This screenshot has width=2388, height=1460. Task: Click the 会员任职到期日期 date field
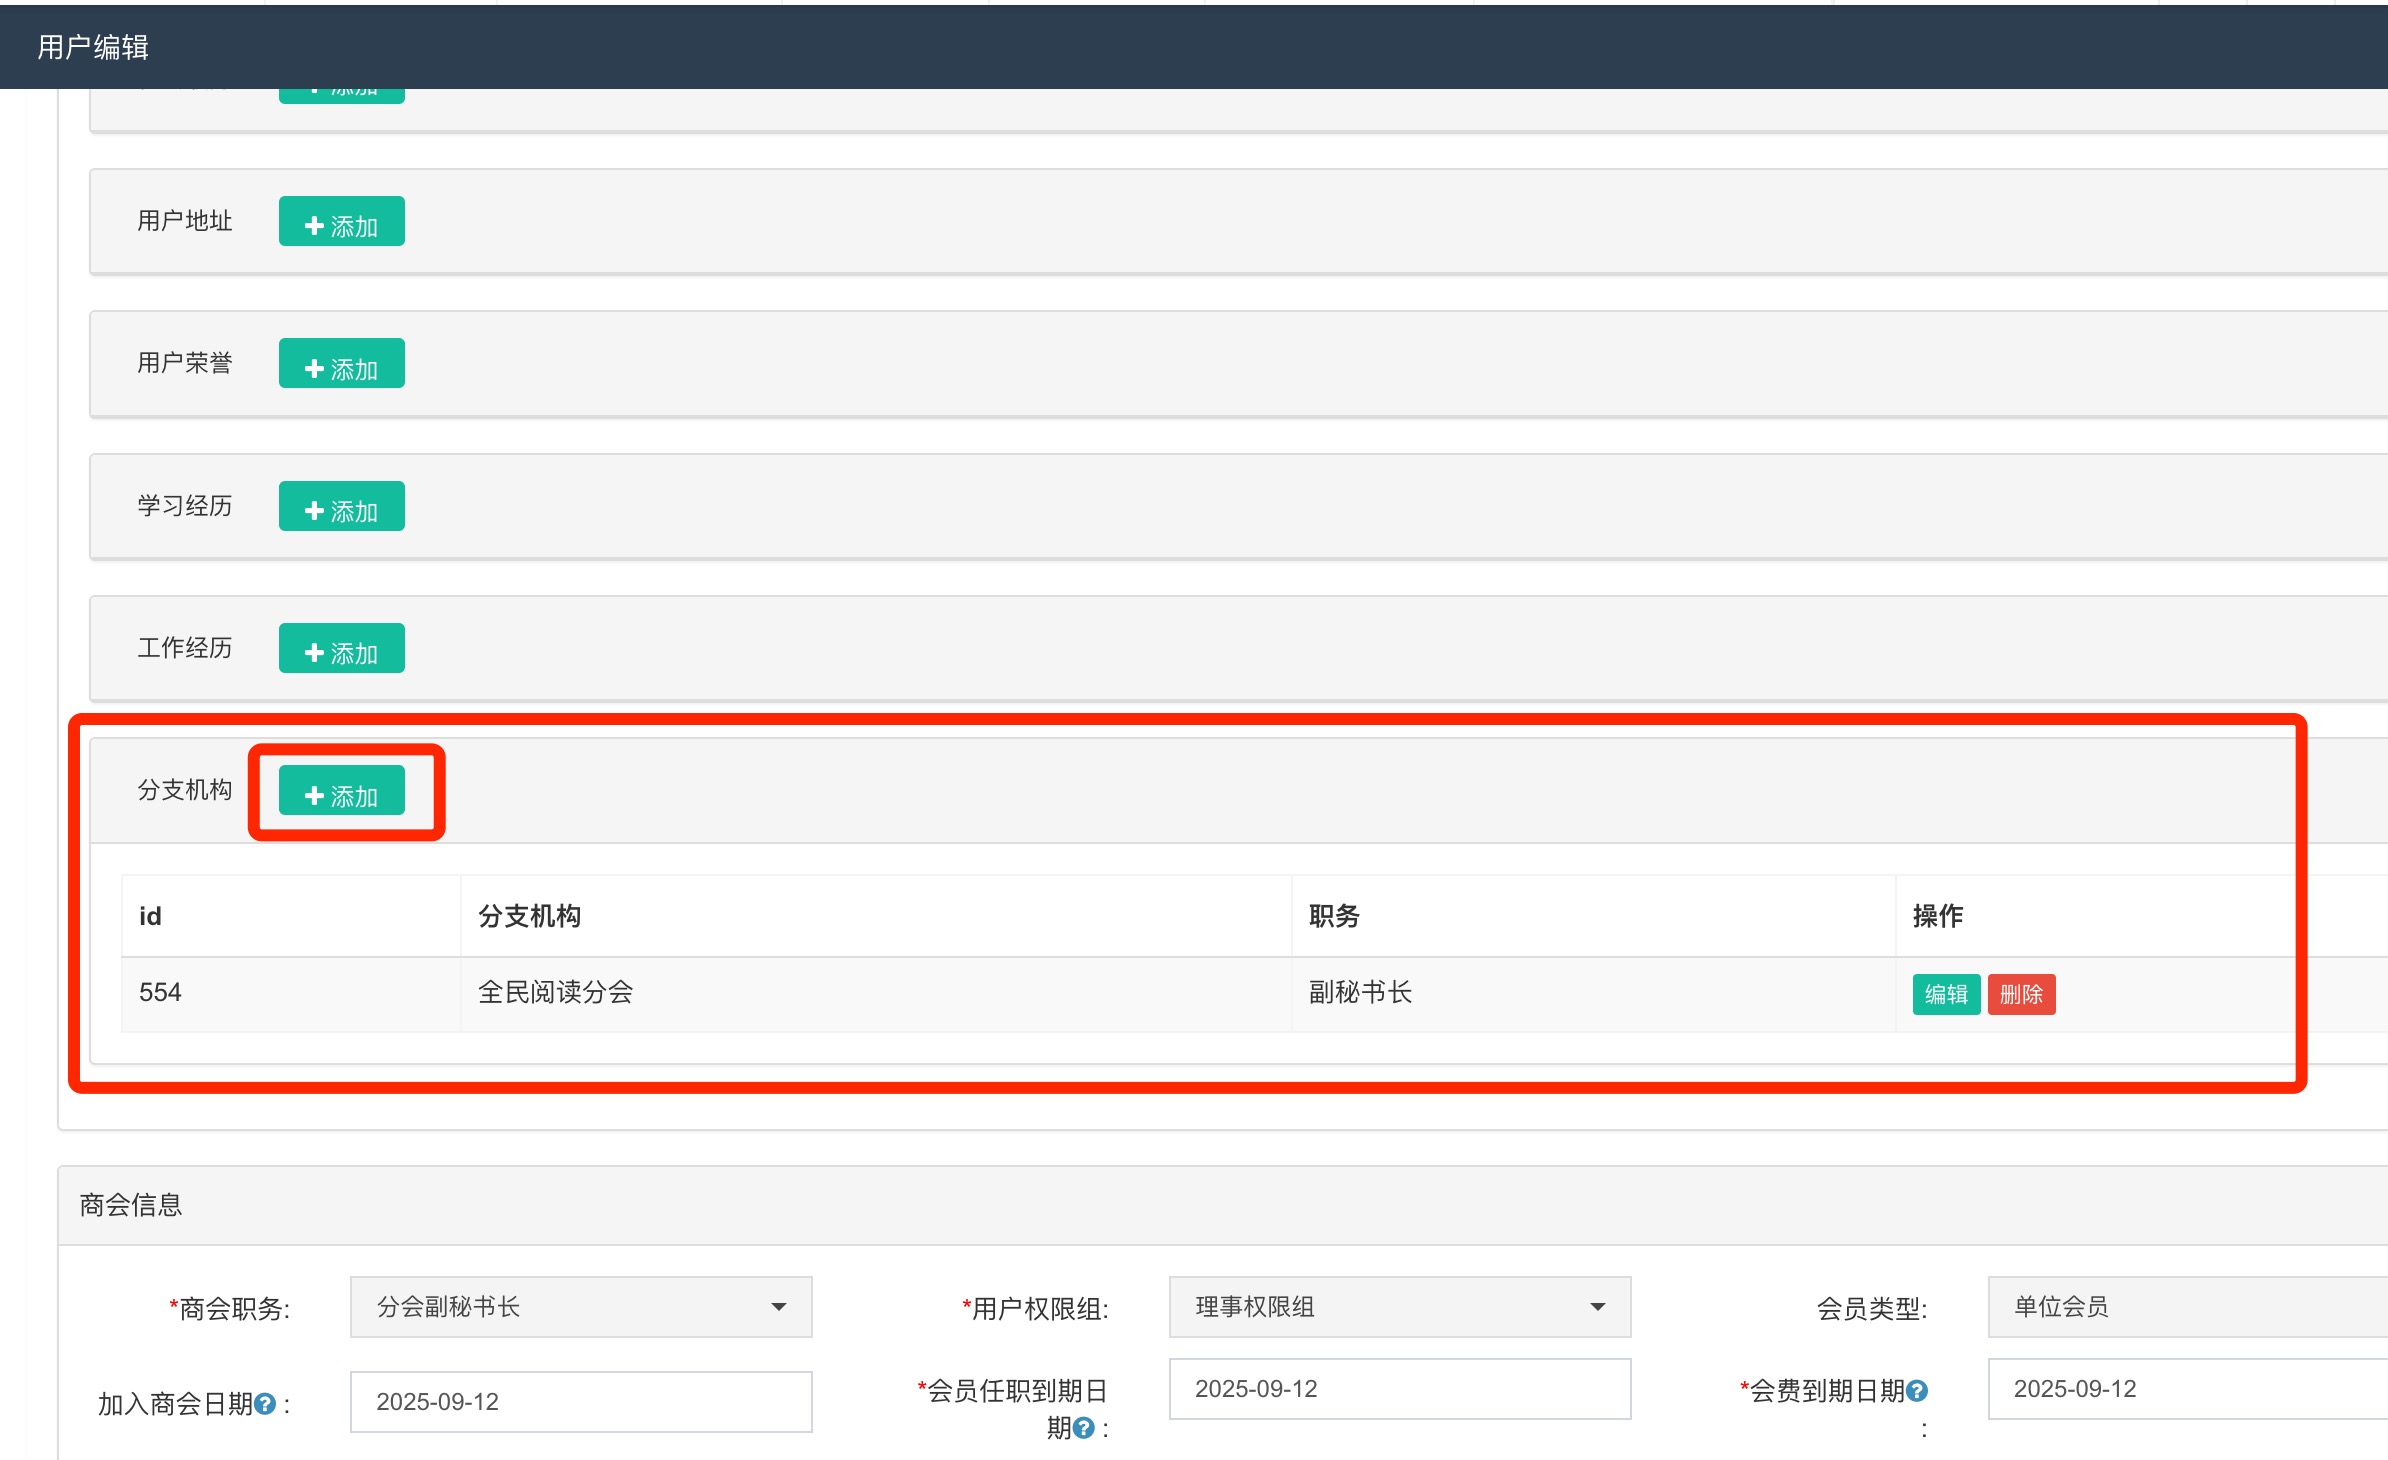click(1399, 1389)
